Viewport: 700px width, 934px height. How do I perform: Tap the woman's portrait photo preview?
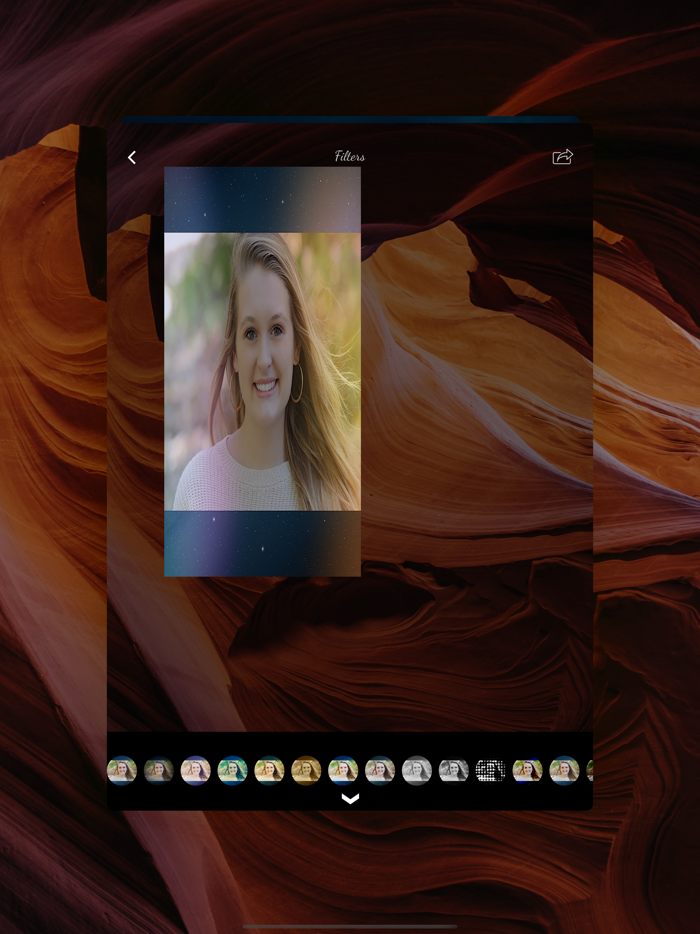tap(262, 371)
